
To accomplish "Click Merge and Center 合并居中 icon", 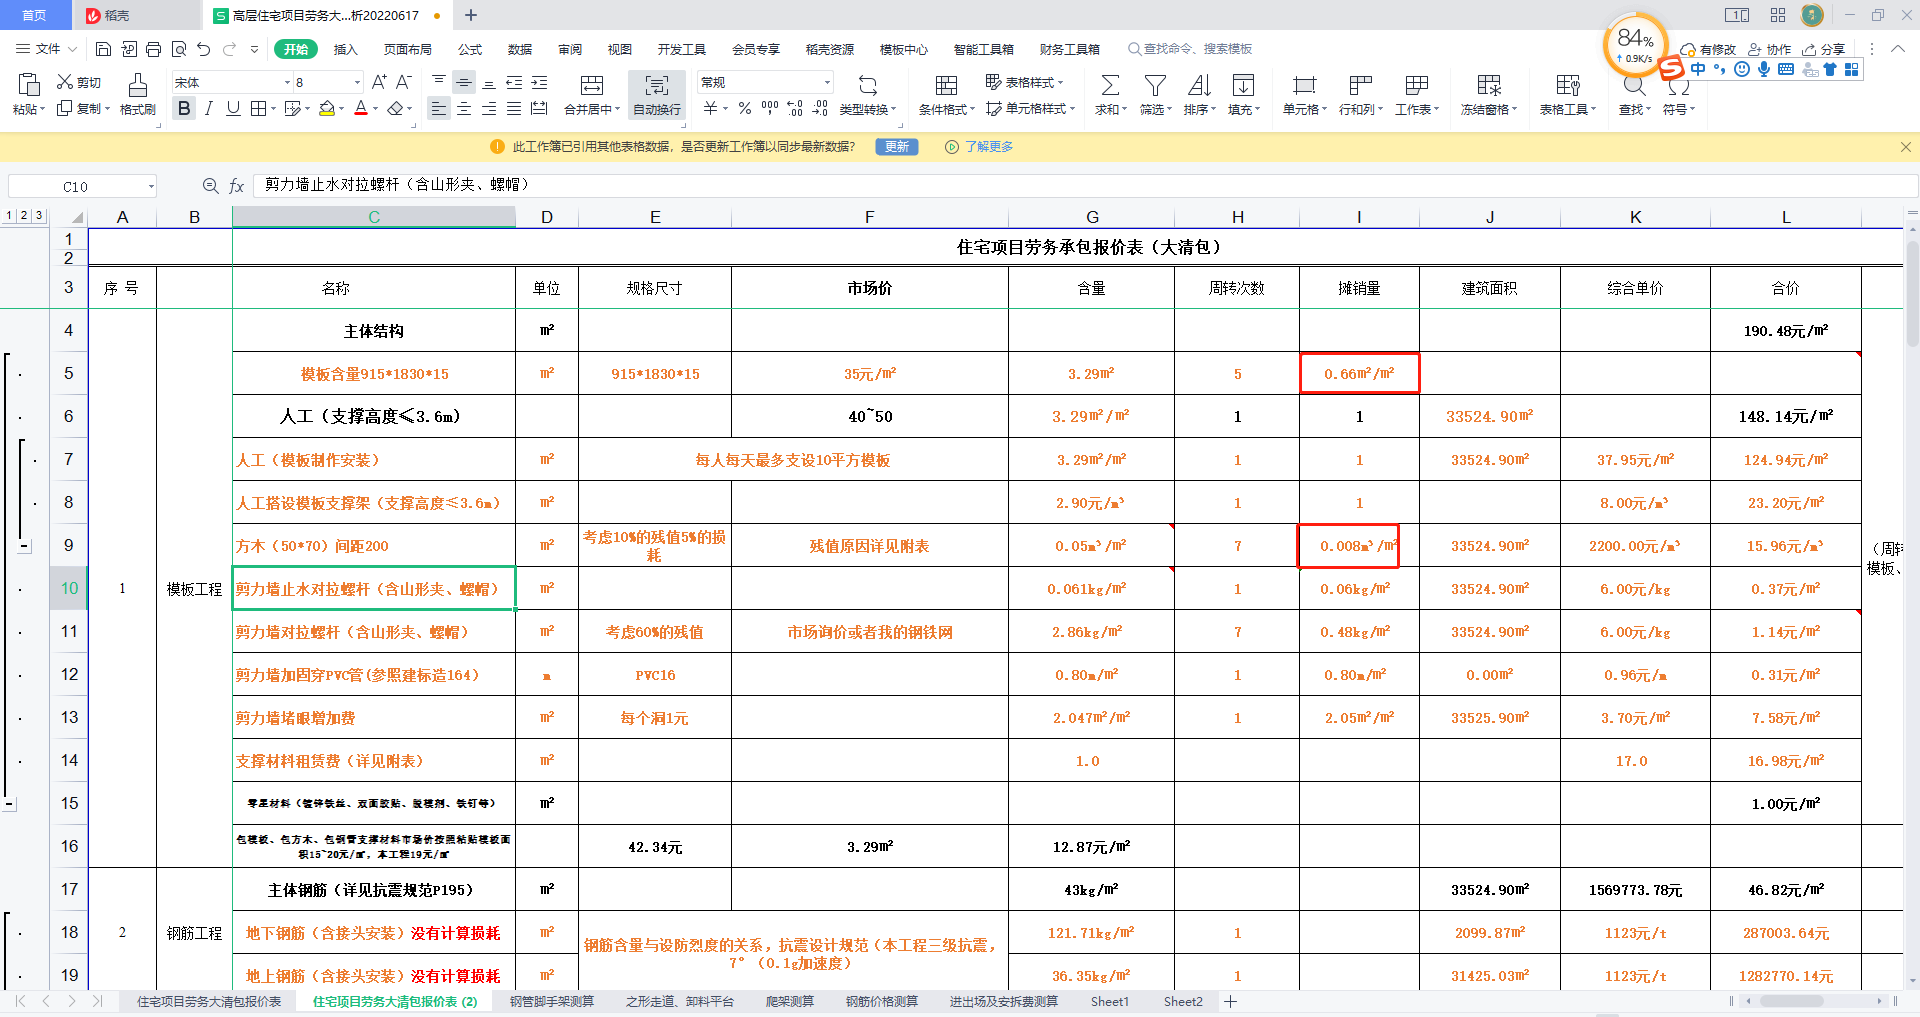I will [592, 86].
